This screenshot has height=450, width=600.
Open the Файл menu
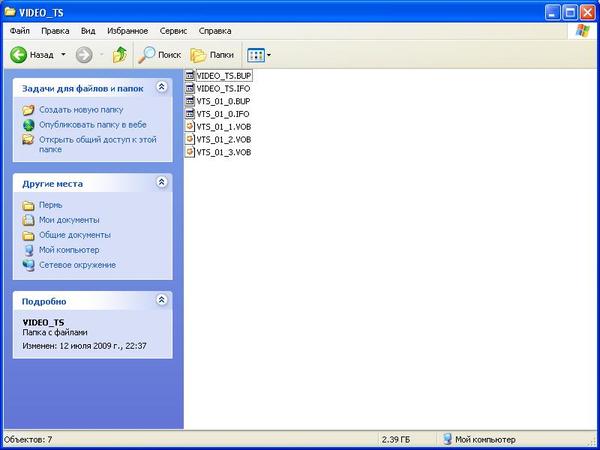[x=20, y=31]
